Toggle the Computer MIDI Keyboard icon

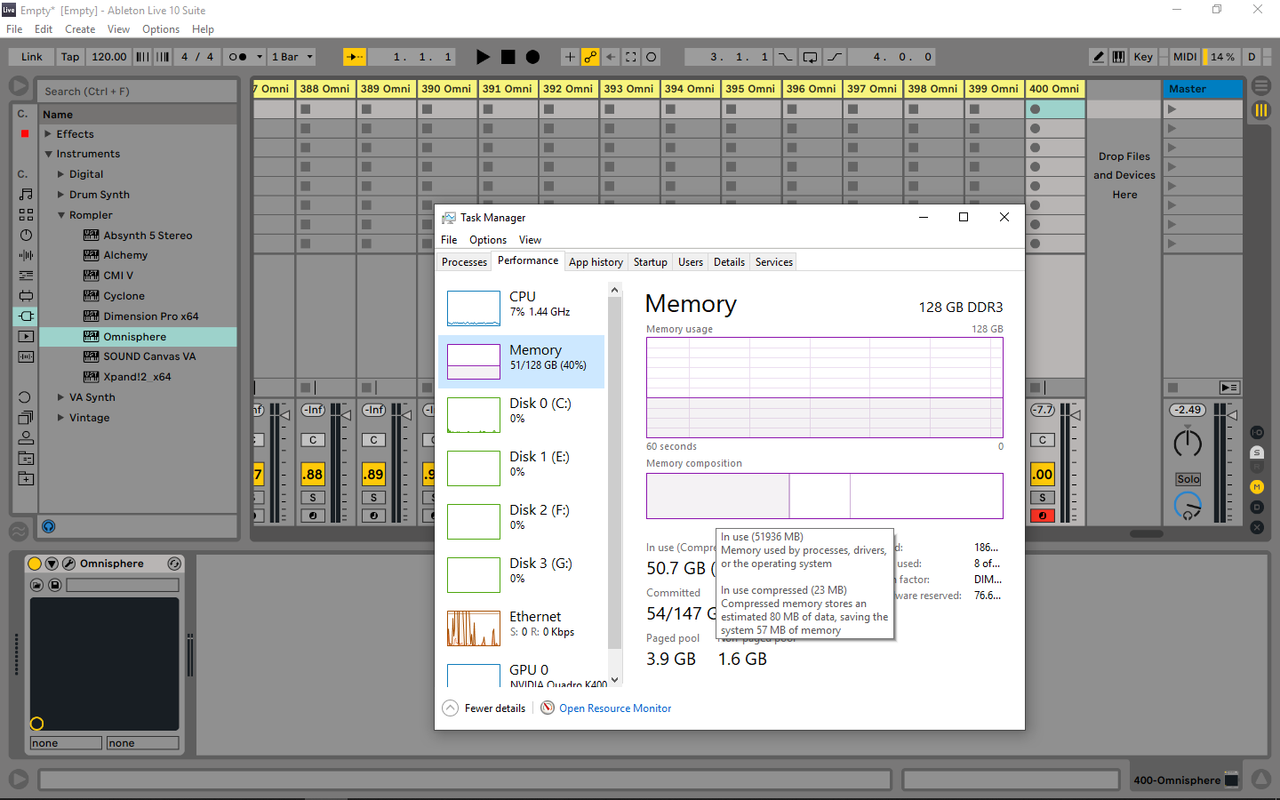1118,57
